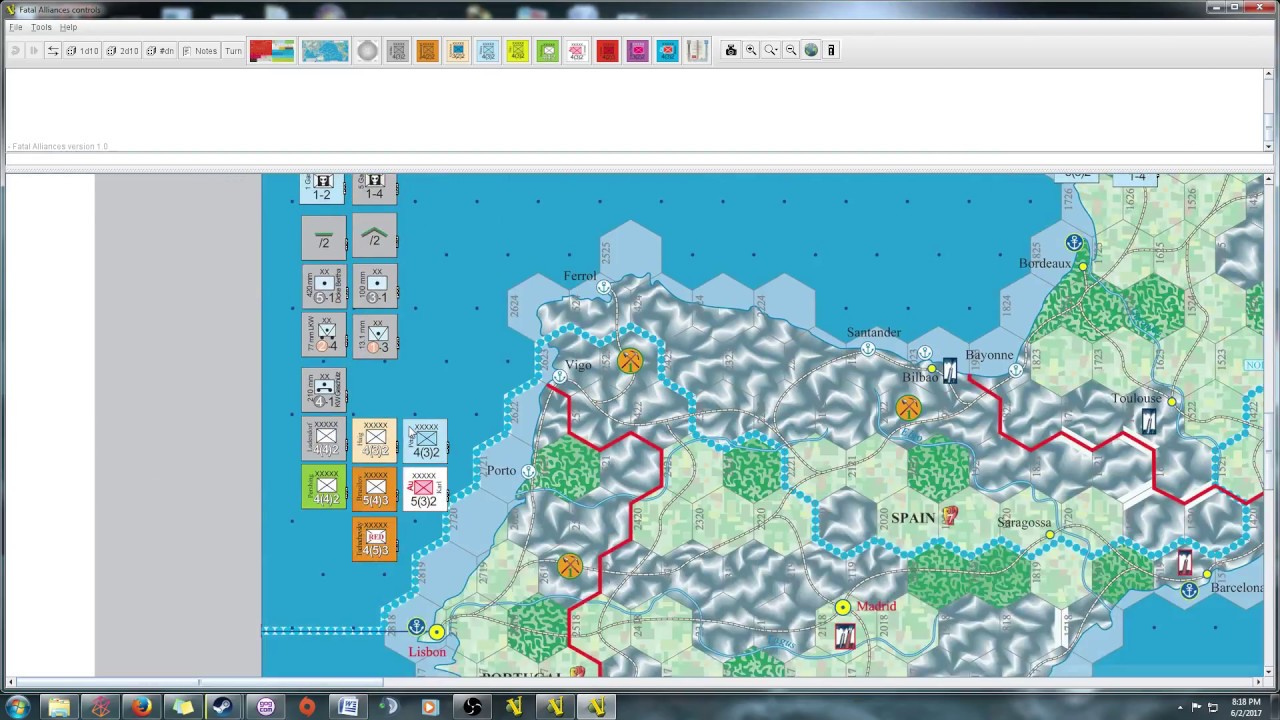Click the step forward logfile button

34,50
